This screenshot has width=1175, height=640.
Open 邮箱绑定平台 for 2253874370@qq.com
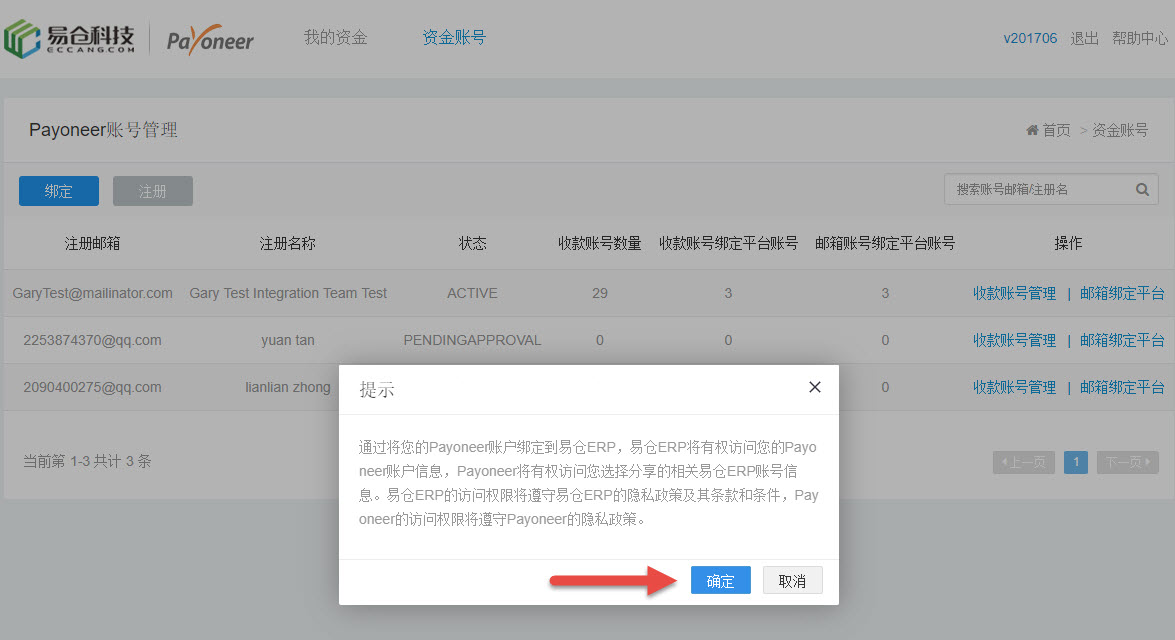pos(1122,340)
